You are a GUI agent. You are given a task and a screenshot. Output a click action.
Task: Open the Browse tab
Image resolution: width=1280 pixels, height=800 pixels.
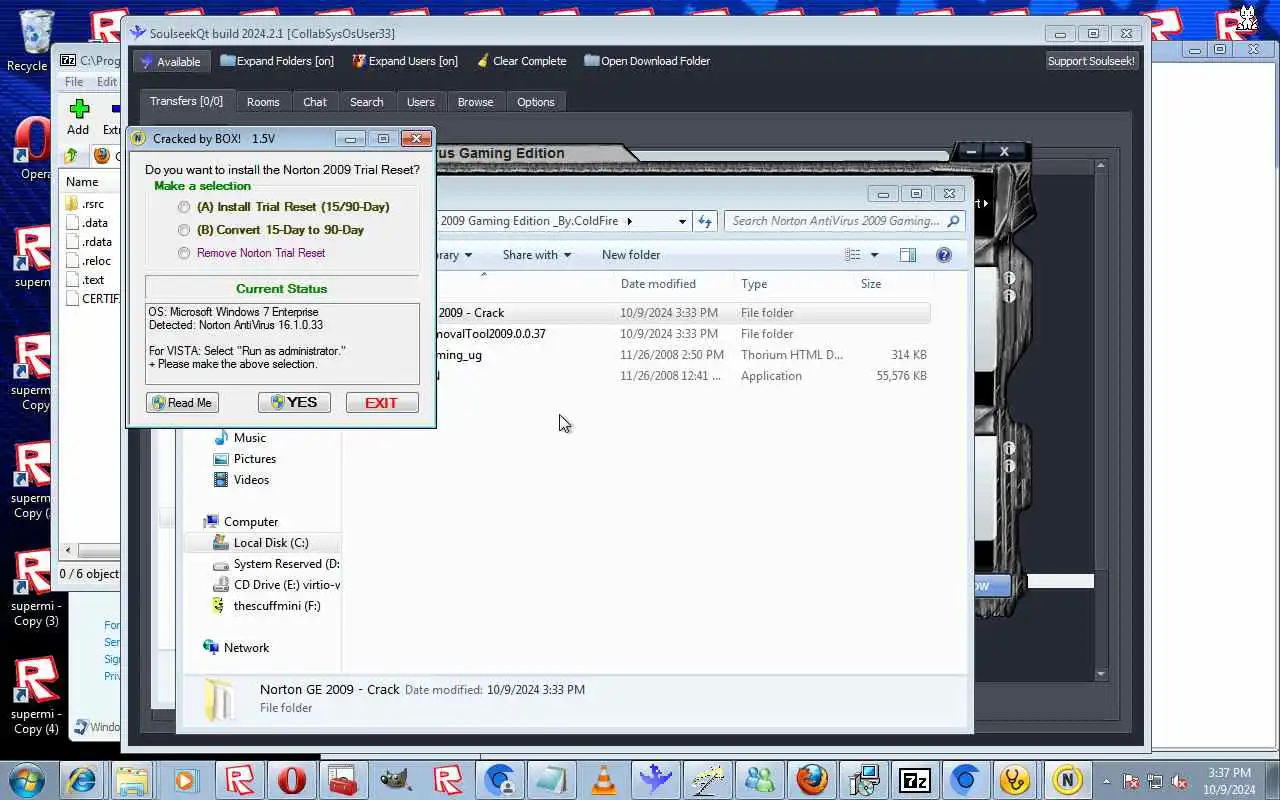[x=475, y=102]
